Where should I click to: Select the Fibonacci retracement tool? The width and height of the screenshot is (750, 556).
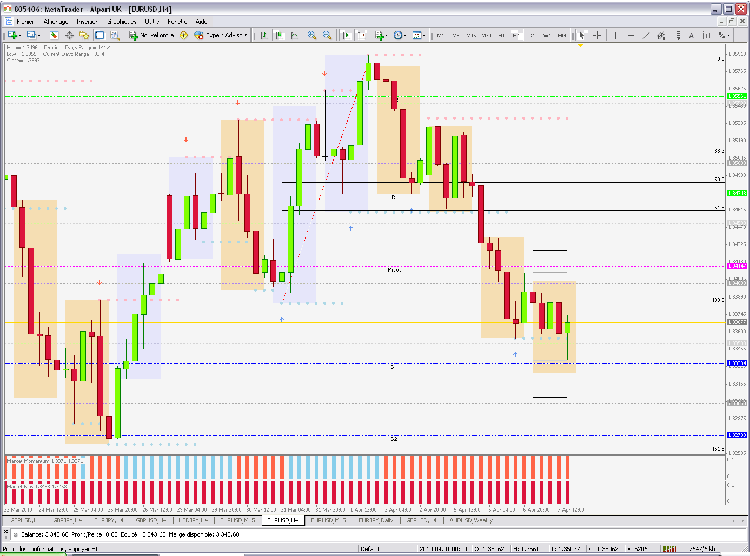point(678,35)
